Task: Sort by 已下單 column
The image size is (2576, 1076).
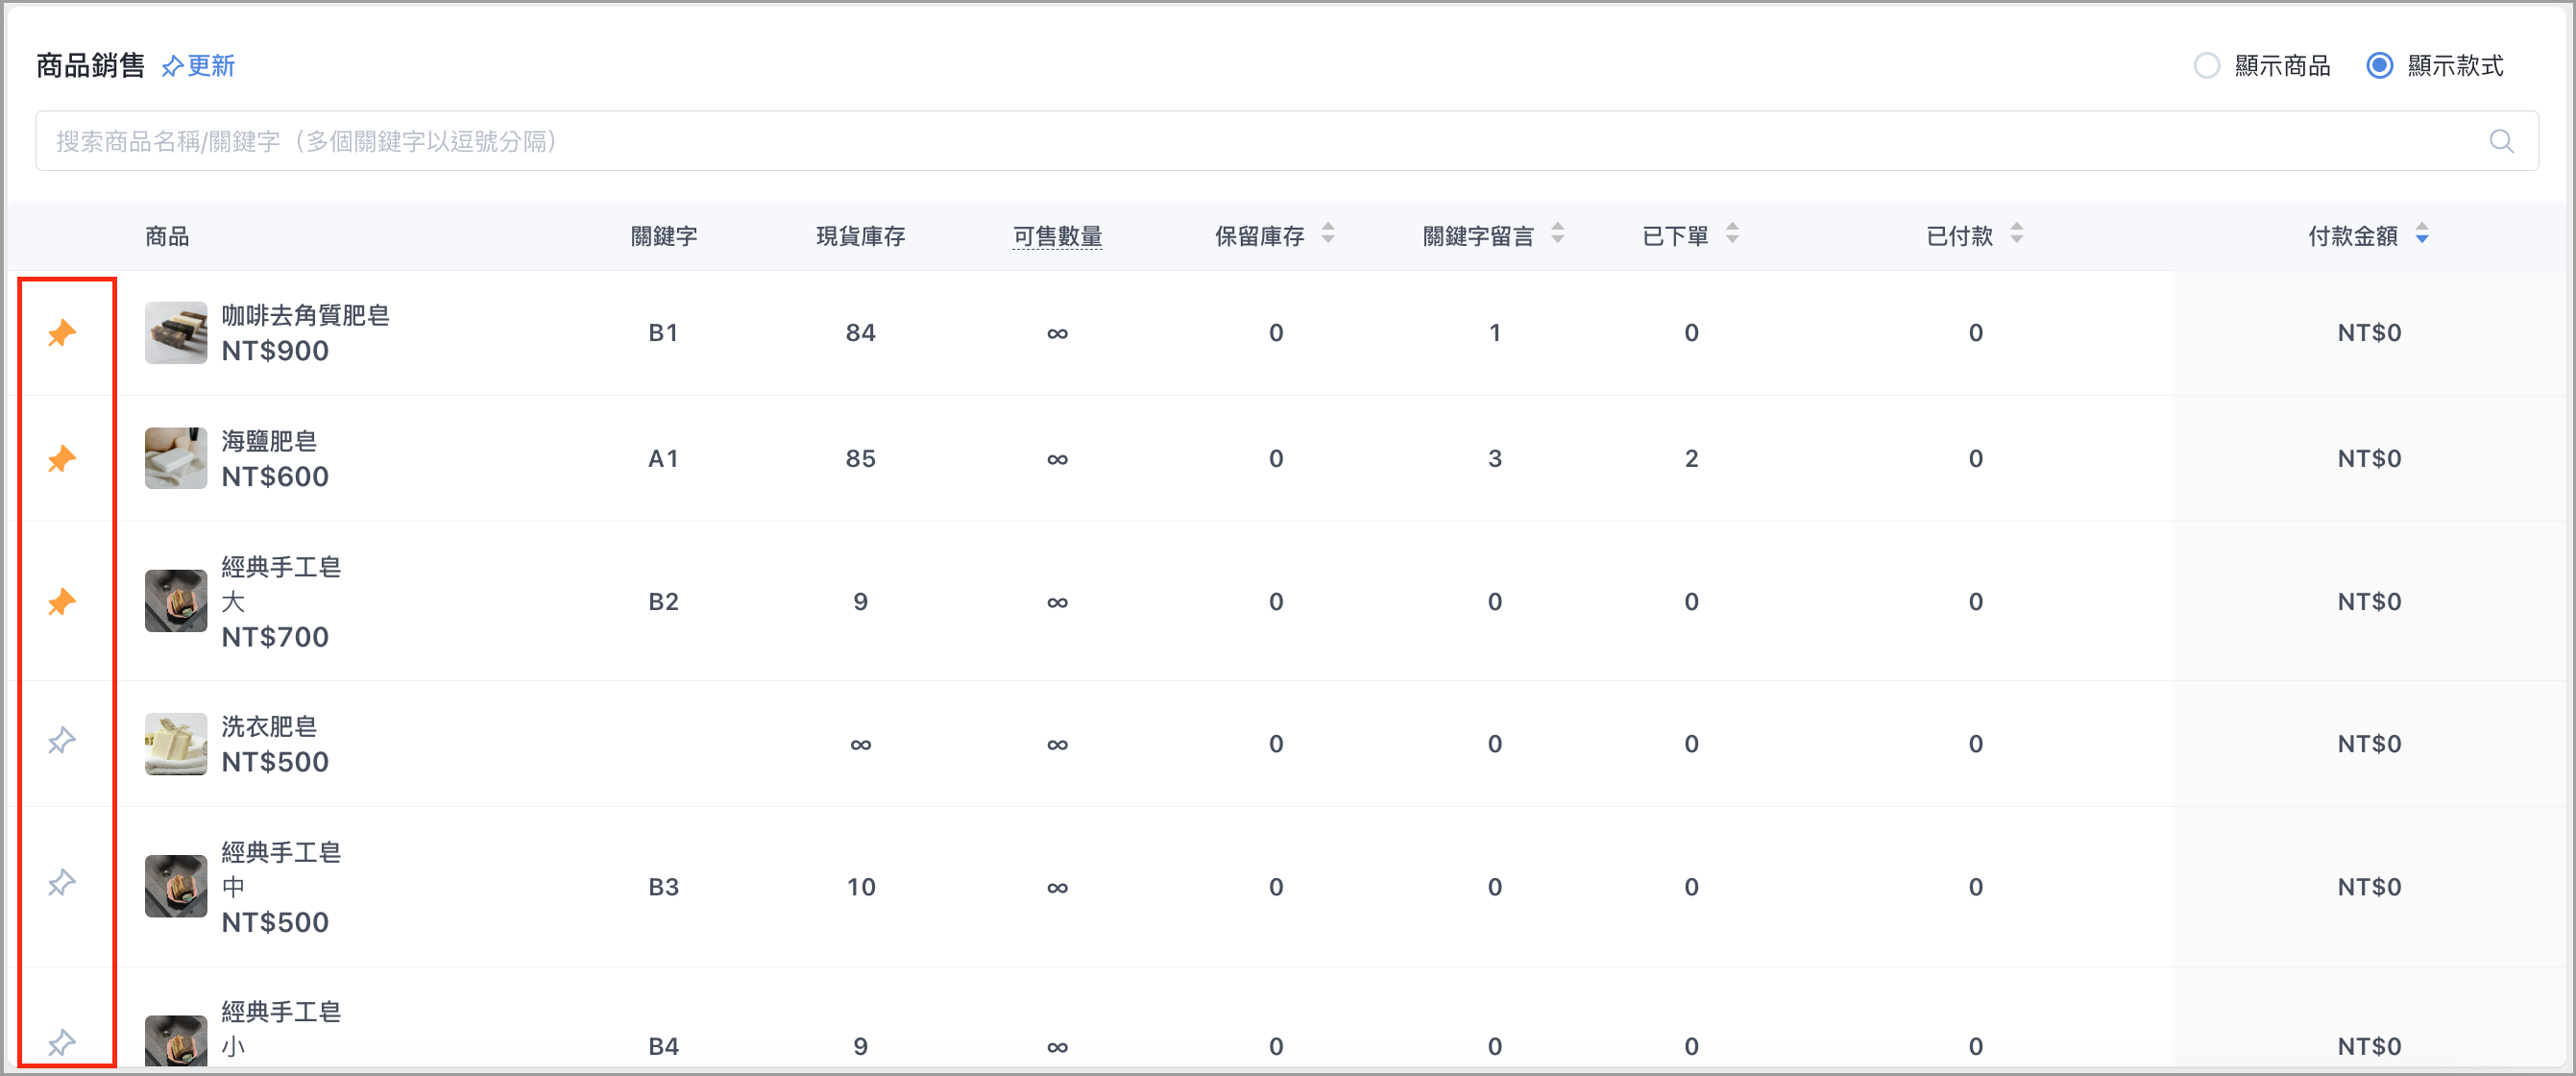Action: click(1732, 234)
